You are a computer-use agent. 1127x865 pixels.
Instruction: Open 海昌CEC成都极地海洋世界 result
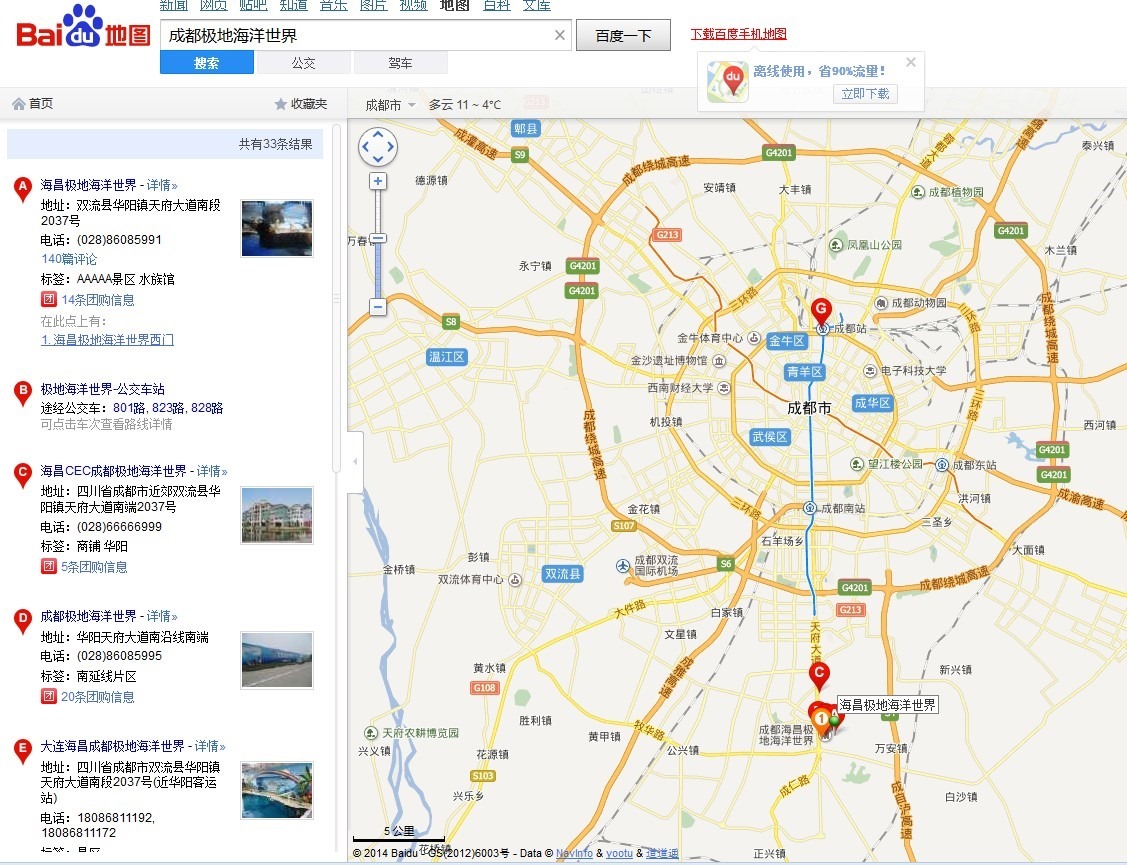[x=114, y=471]
